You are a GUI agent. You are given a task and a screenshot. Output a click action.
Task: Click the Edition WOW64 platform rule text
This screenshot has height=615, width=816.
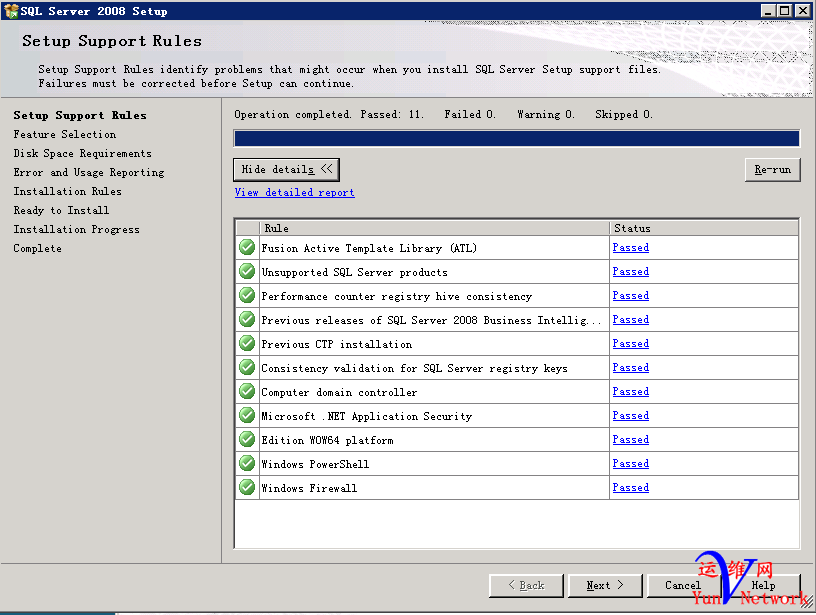[327, 440]
